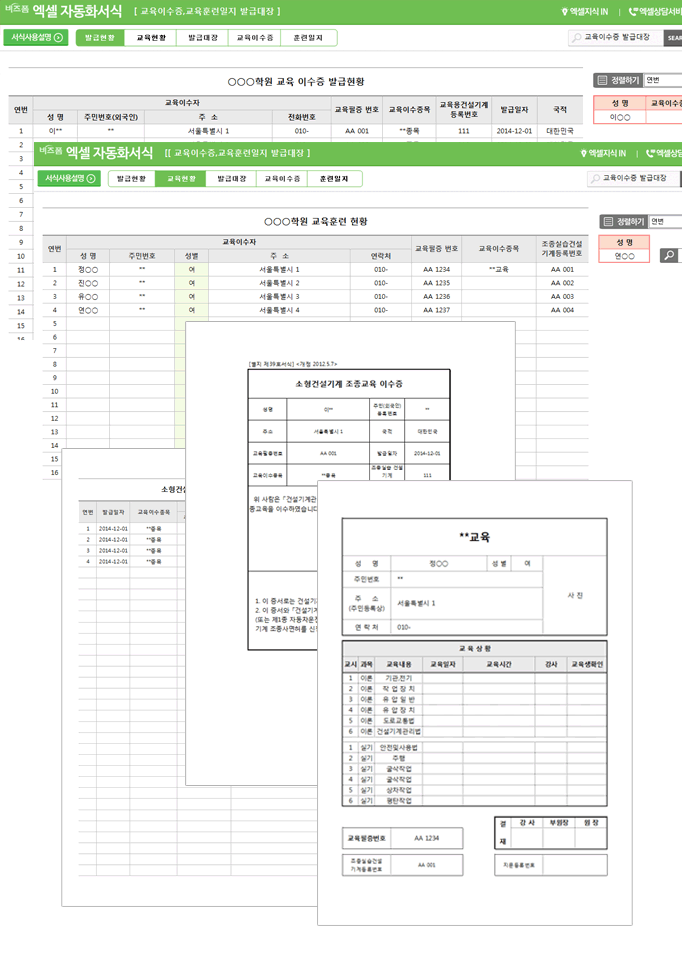Viewport: 682px width, 962px height.
Task: Click registration number cell AA 002
Action: pos(562,283)
